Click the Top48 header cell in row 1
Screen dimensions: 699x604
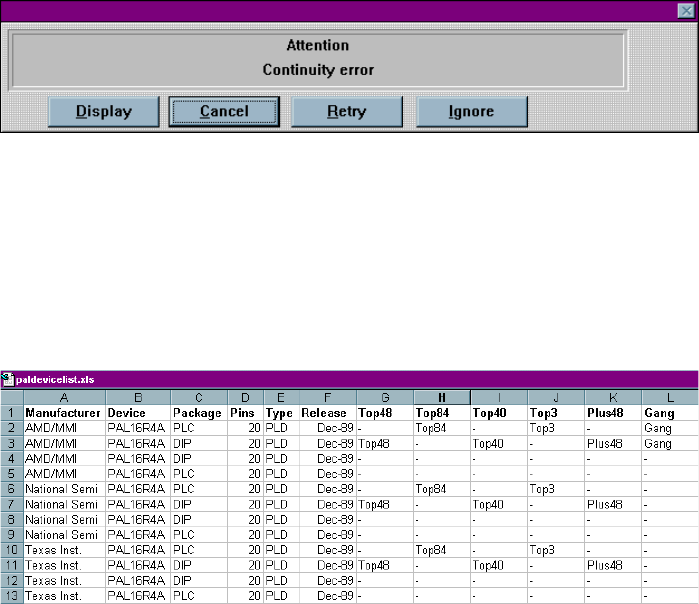[385, 413]
